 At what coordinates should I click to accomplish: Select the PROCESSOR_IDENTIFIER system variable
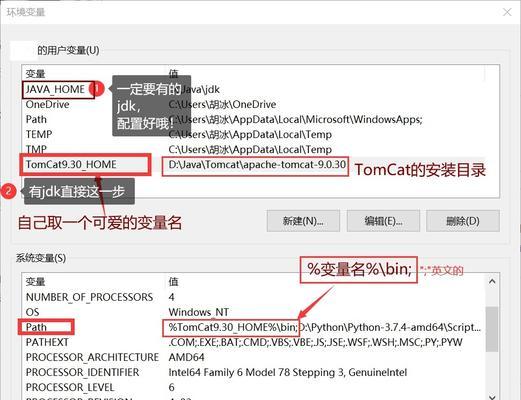[x=253, y=372]
